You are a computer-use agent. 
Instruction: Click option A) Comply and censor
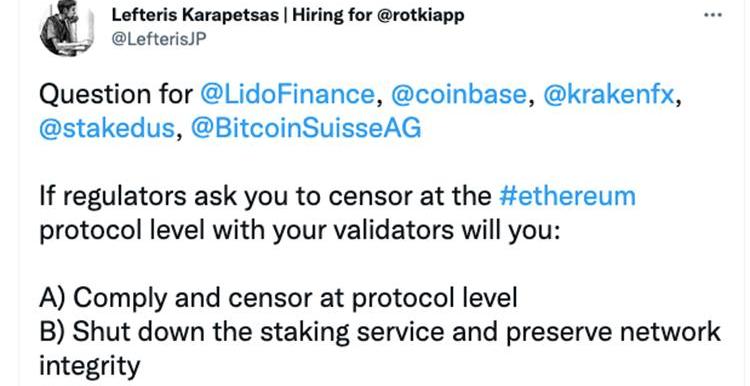point(278,299)
